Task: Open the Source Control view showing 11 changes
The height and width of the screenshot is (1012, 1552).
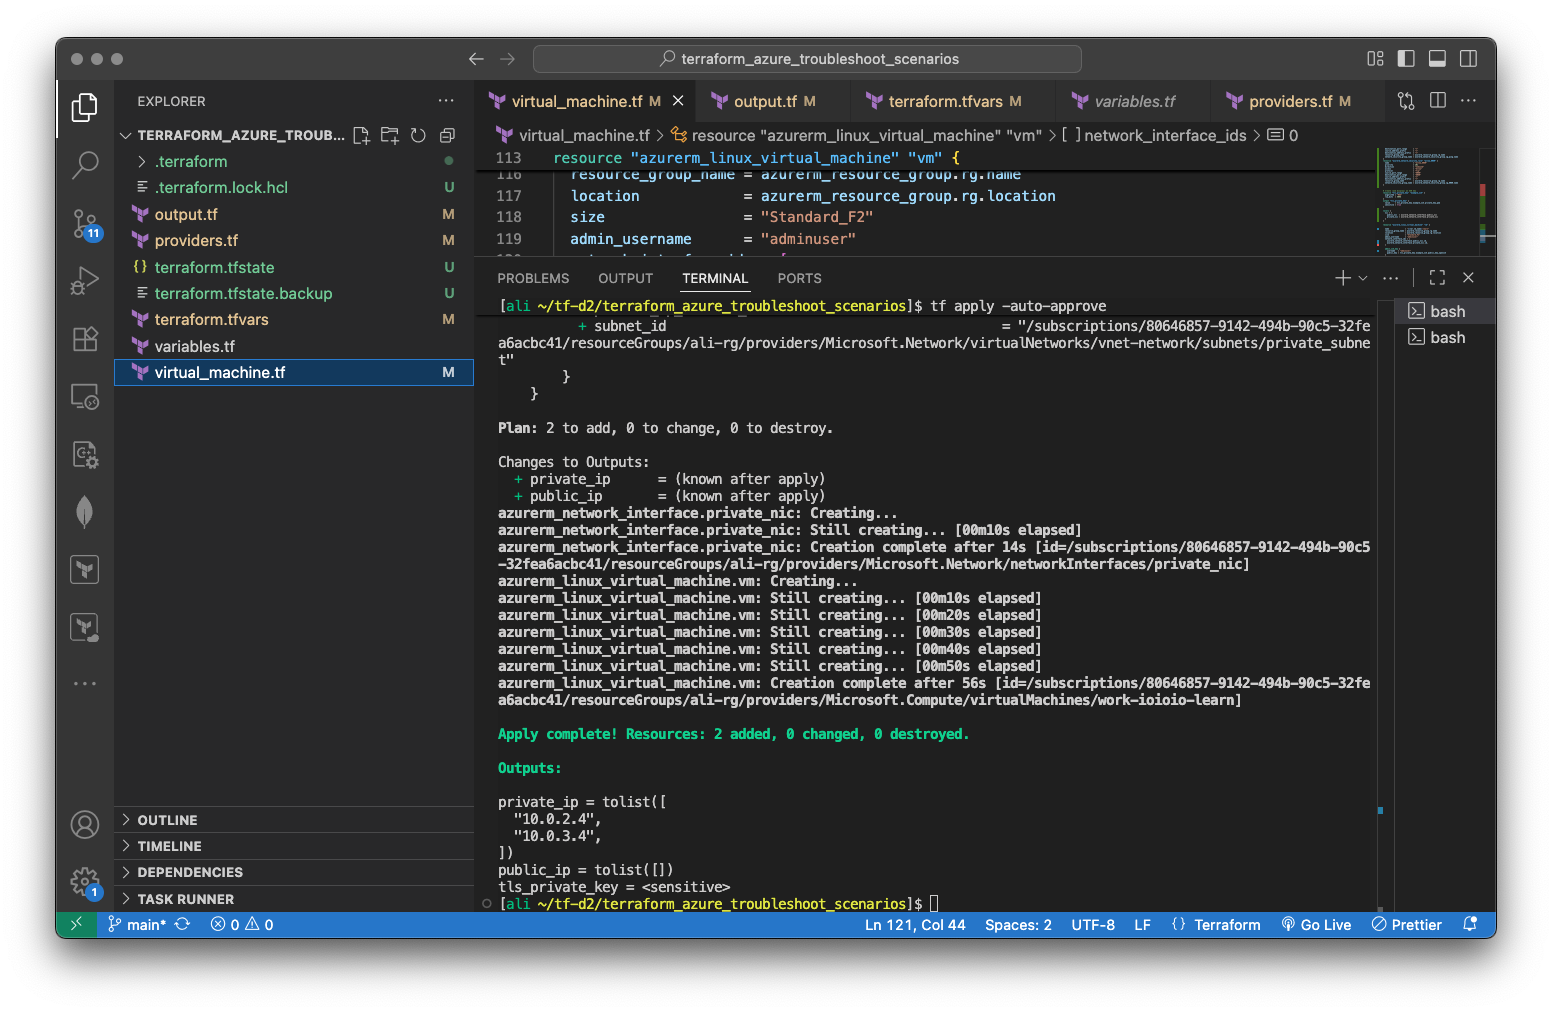Action: pyautogui.click(x=85, y=225)
